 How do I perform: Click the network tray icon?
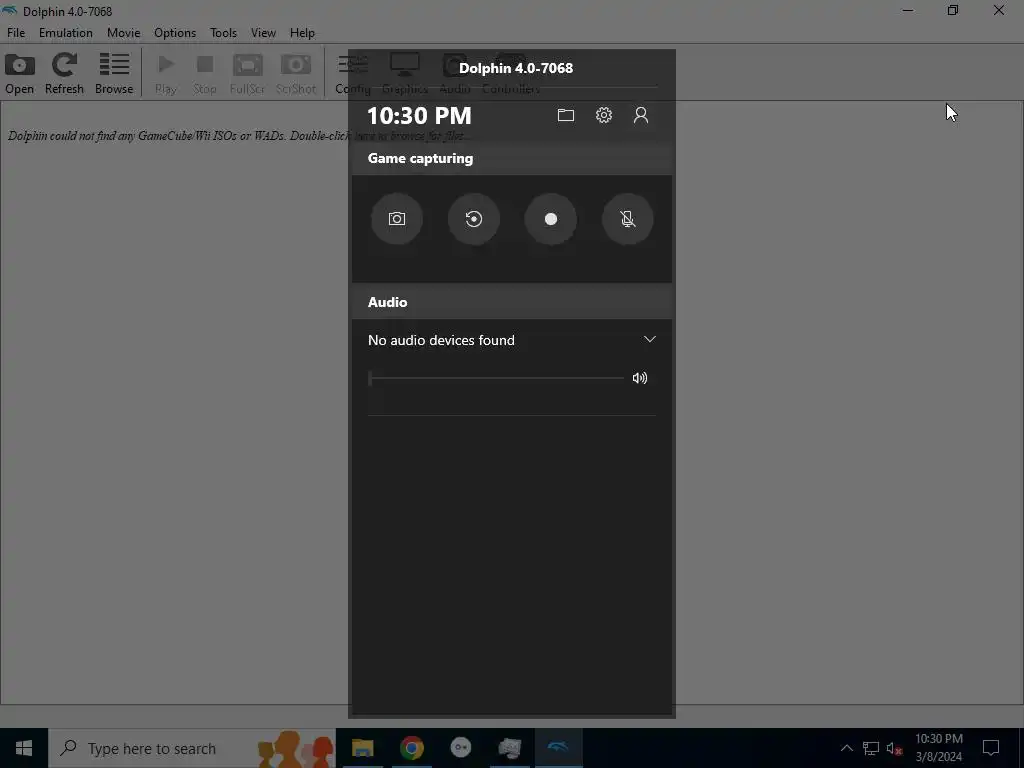point(871,748)
